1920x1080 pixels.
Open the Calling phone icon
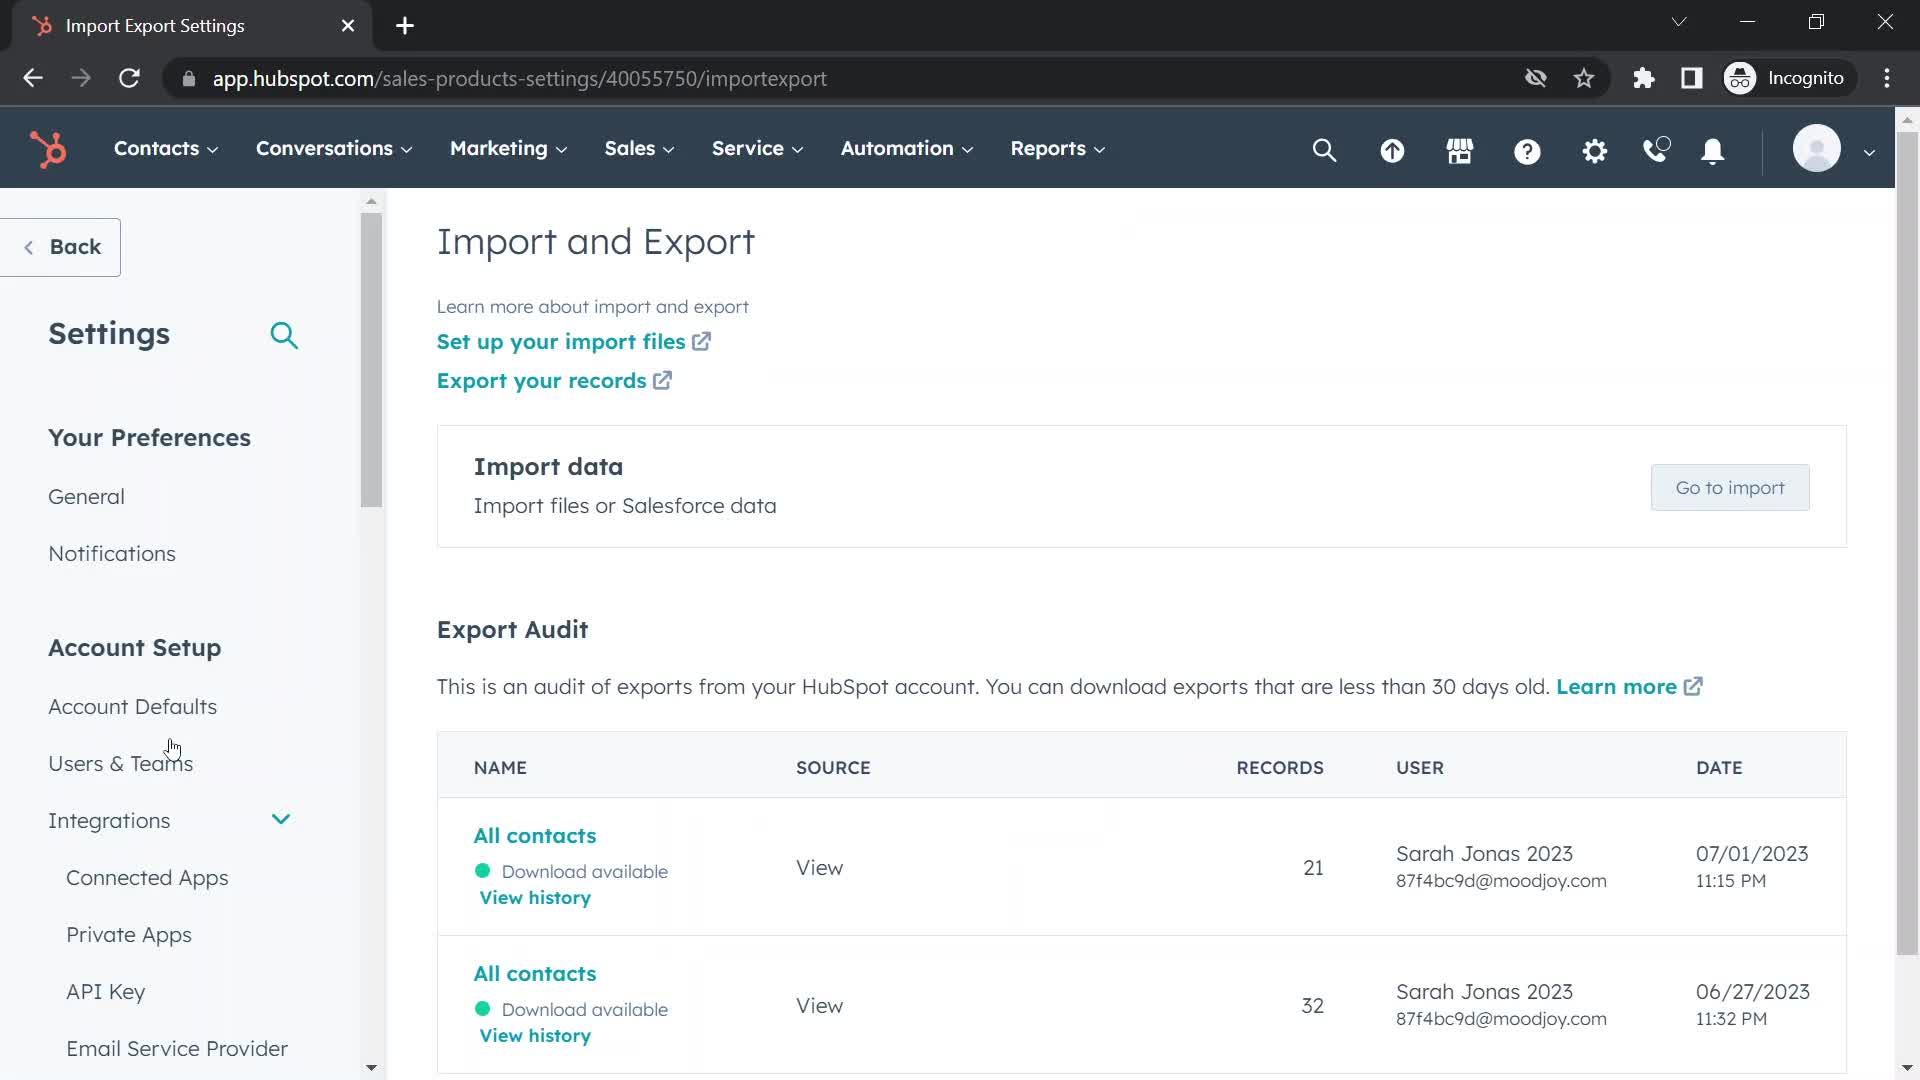[x=1656, y=150]
